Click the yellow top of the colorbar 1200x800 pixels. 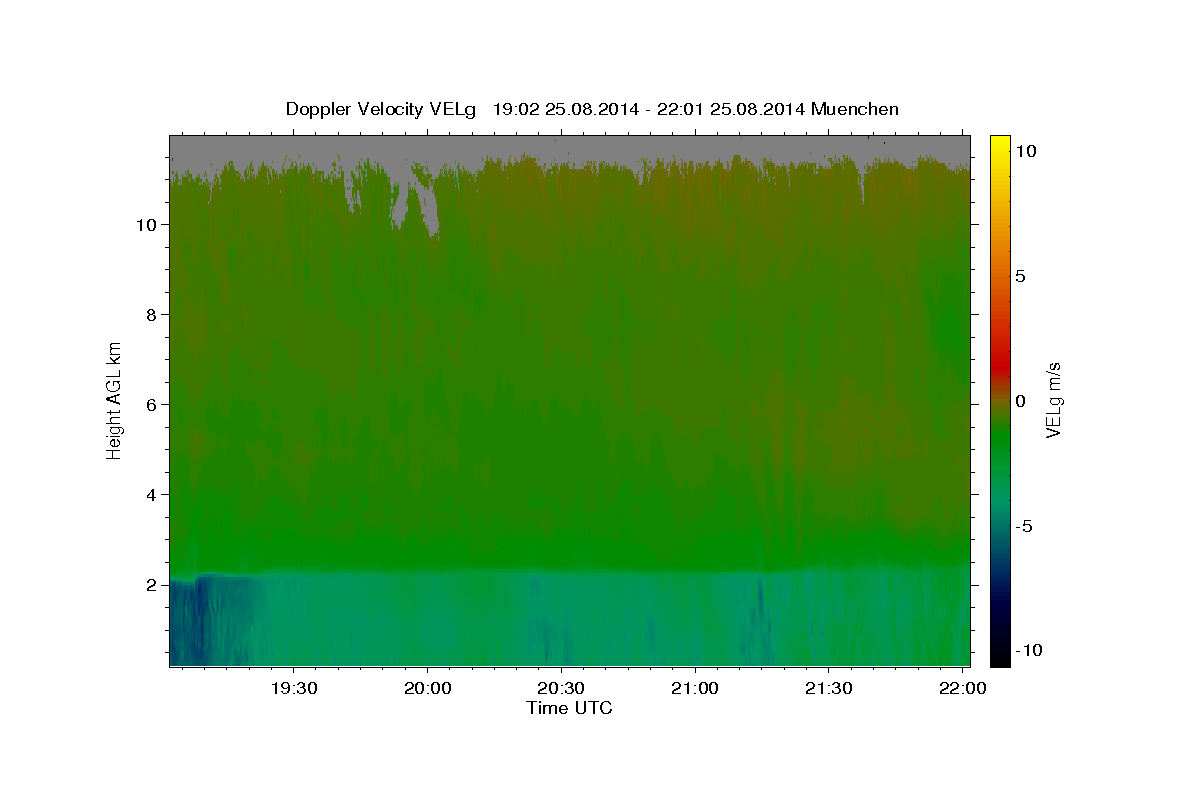[1000, 145]
